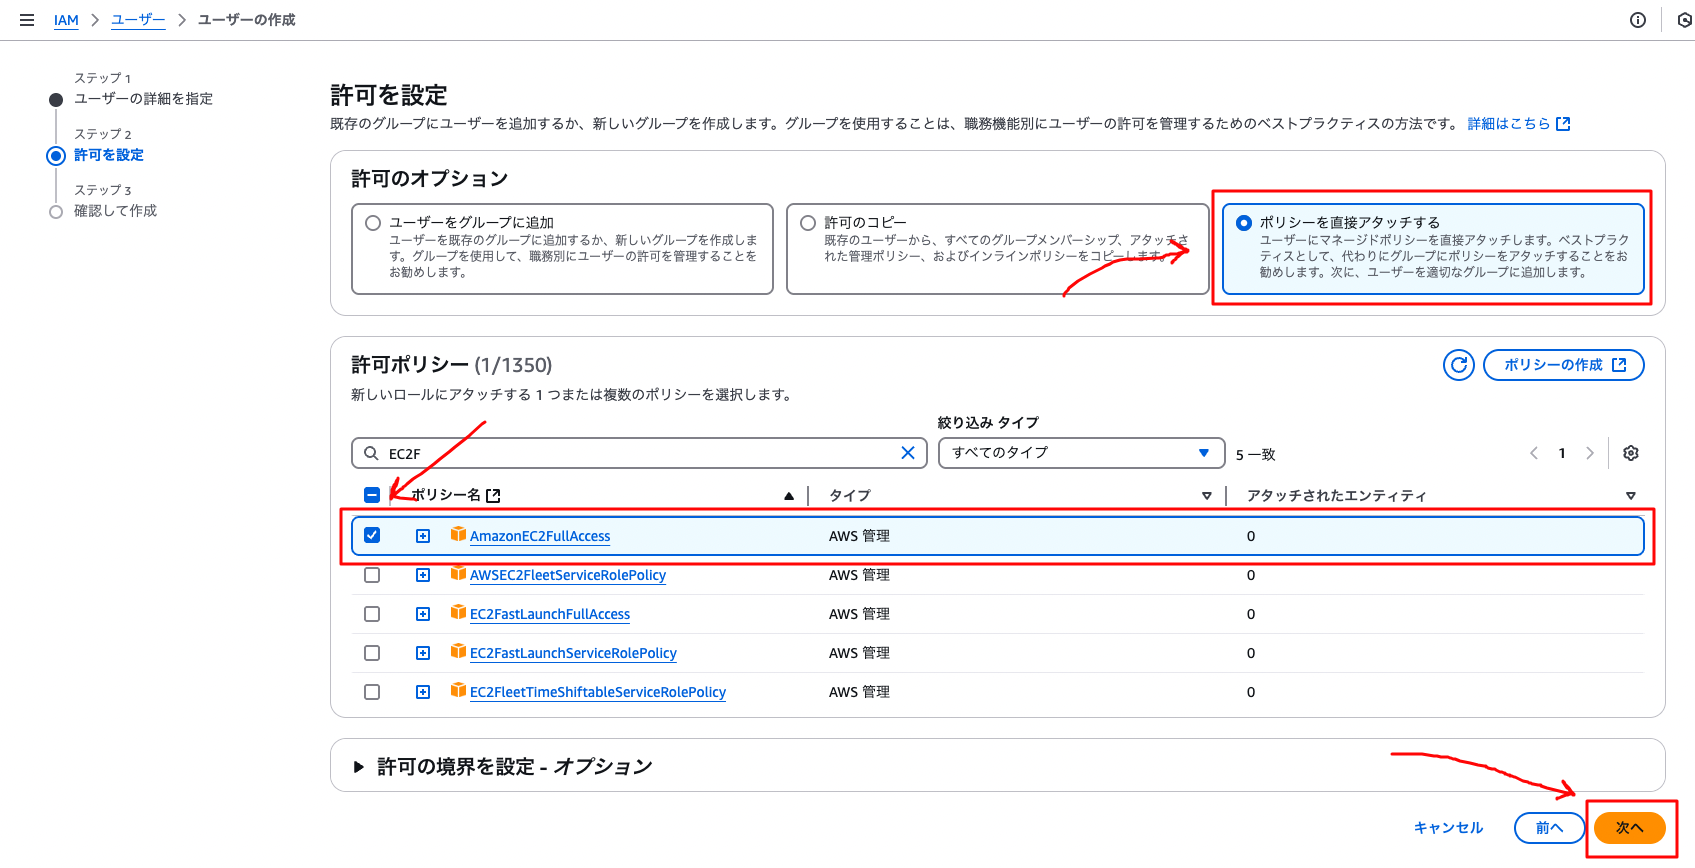Screen dimensions: 1695x868
Task: Expand EC2FleetTimeShiftableServiceRolePolicy details
Action: pyautogui.click(x=423, y=692)
